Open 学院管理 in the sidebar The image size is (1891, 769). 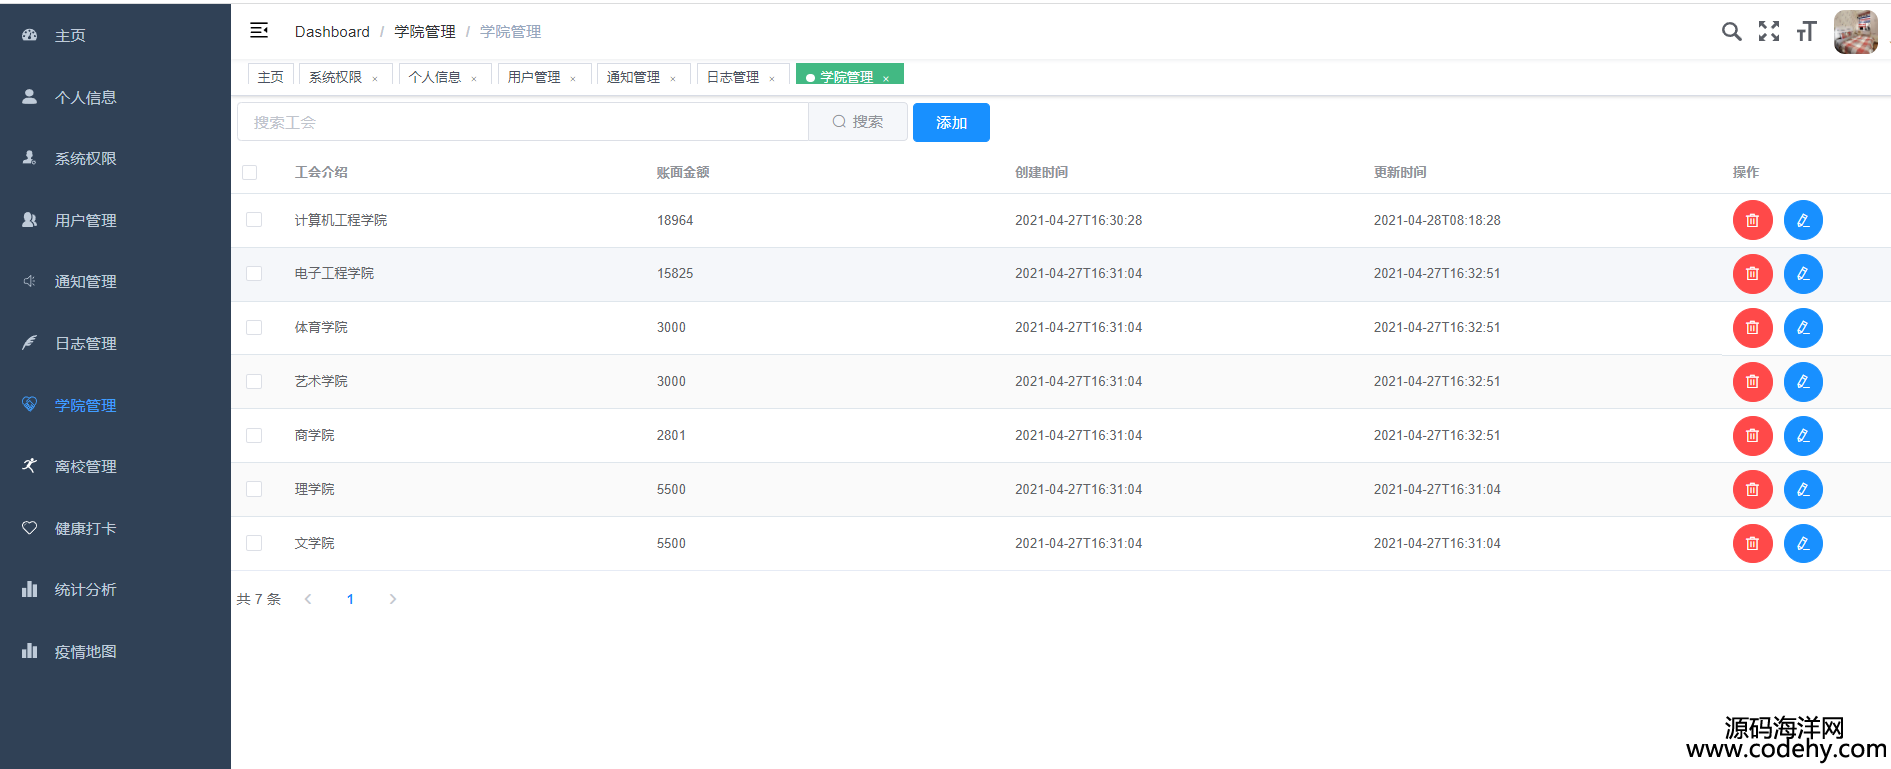[x=115, y=405]
